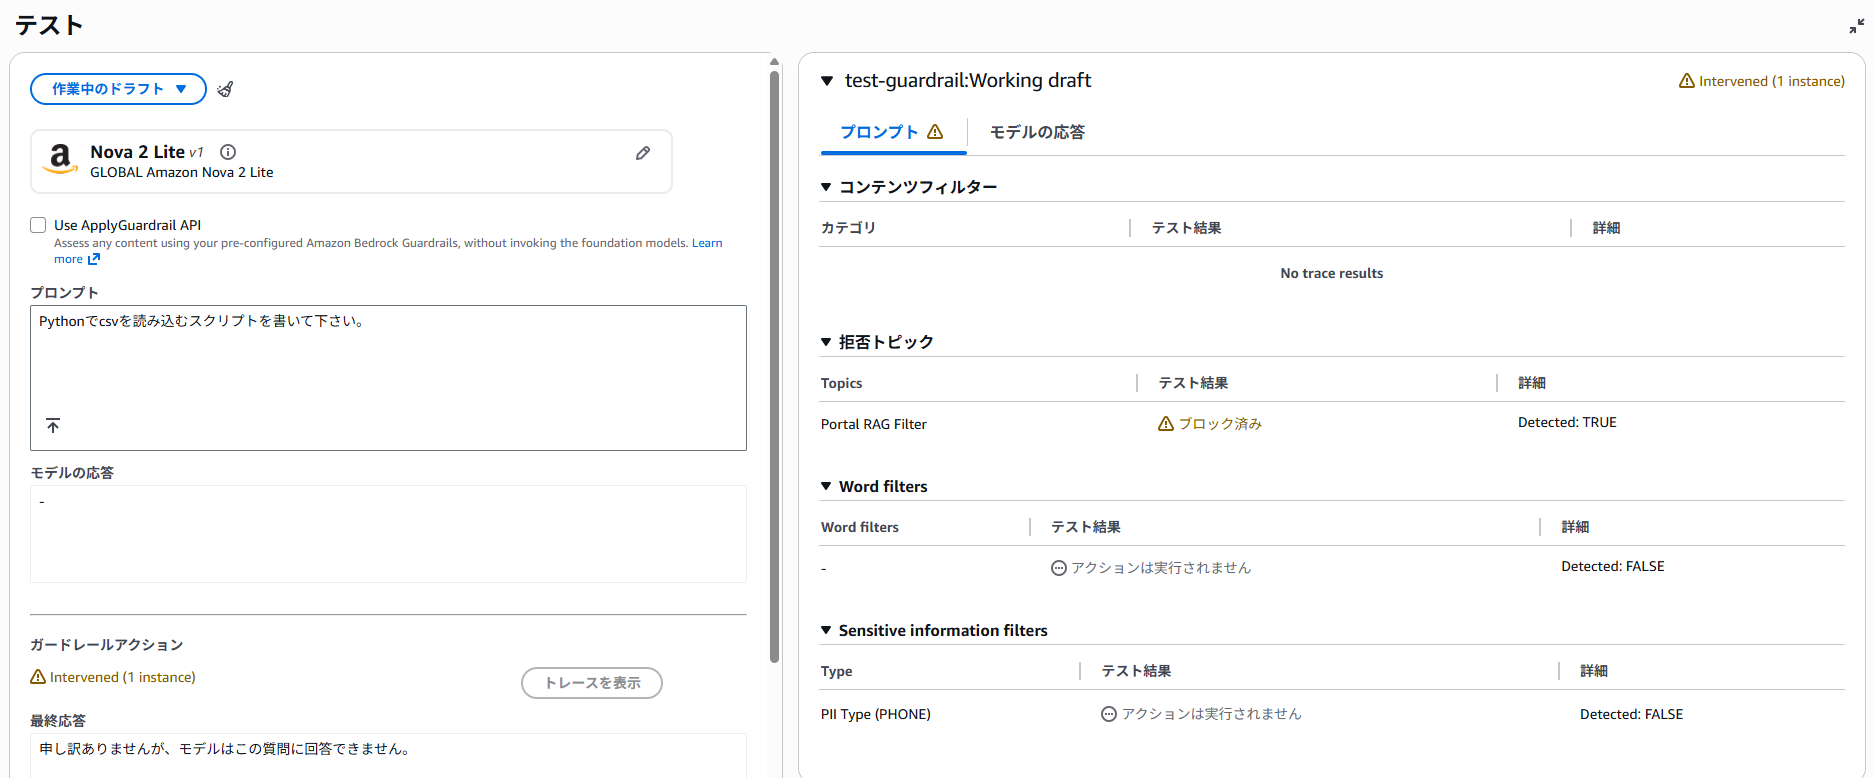Click the no-action icon in the Word filters row
Screen dimensions: 1874x778
1059,568
